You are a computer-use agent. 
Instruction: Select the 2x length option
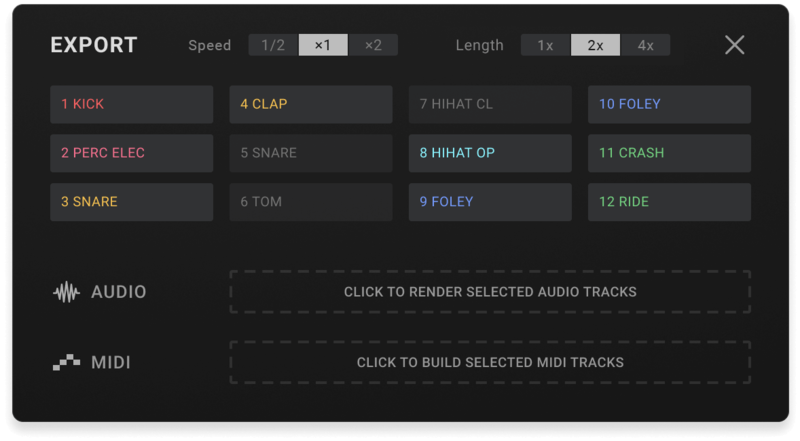tap(595, 45)
